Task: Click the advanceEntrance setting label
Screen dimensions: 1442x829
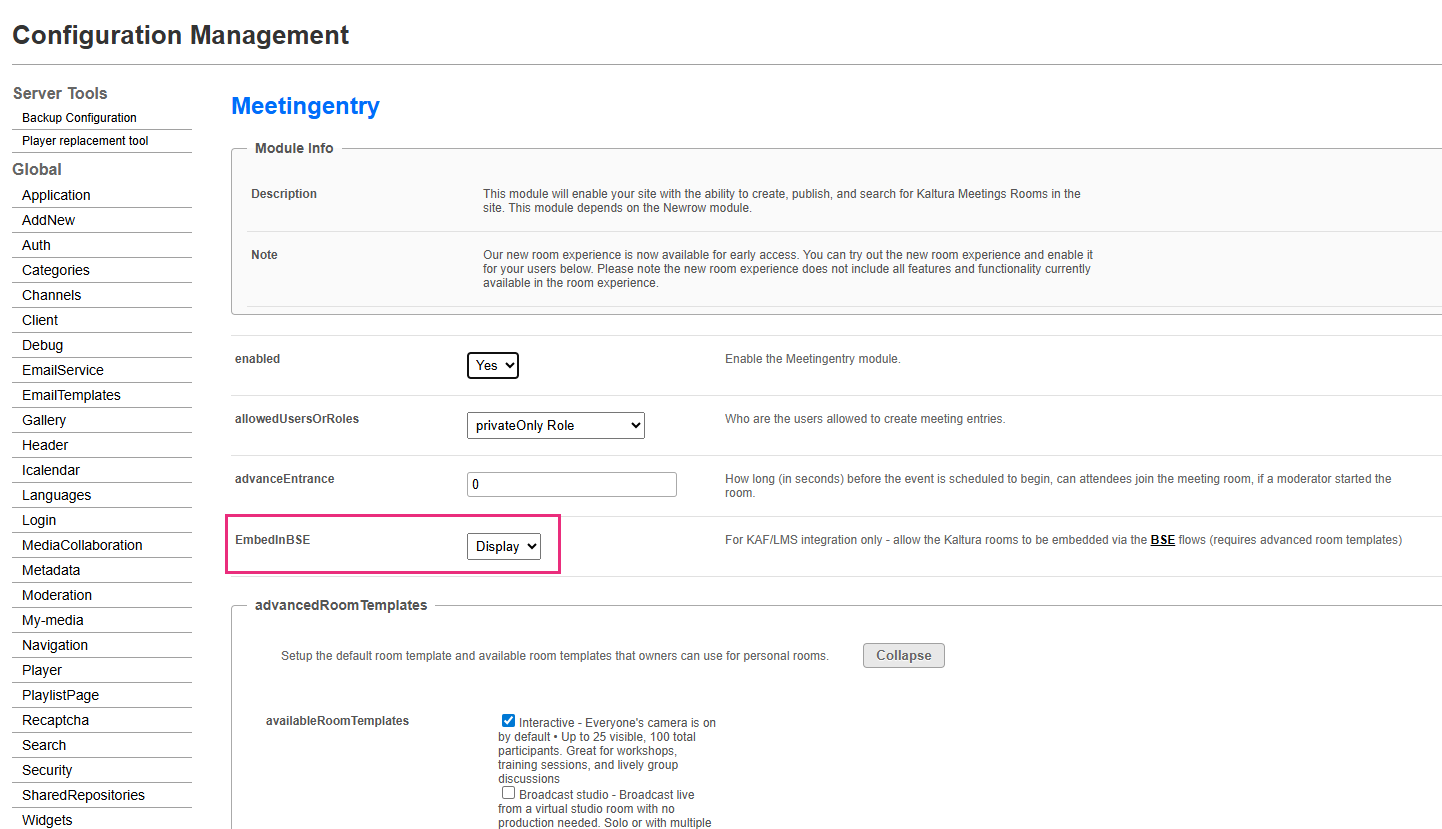Action: (285, 479)
